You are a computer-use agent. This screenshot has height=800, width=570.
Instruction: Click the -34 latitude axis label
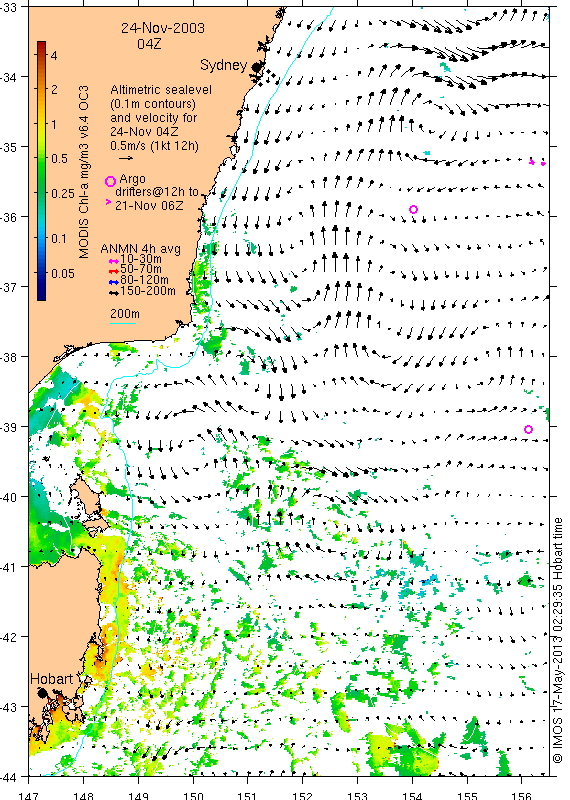point(9,77)
